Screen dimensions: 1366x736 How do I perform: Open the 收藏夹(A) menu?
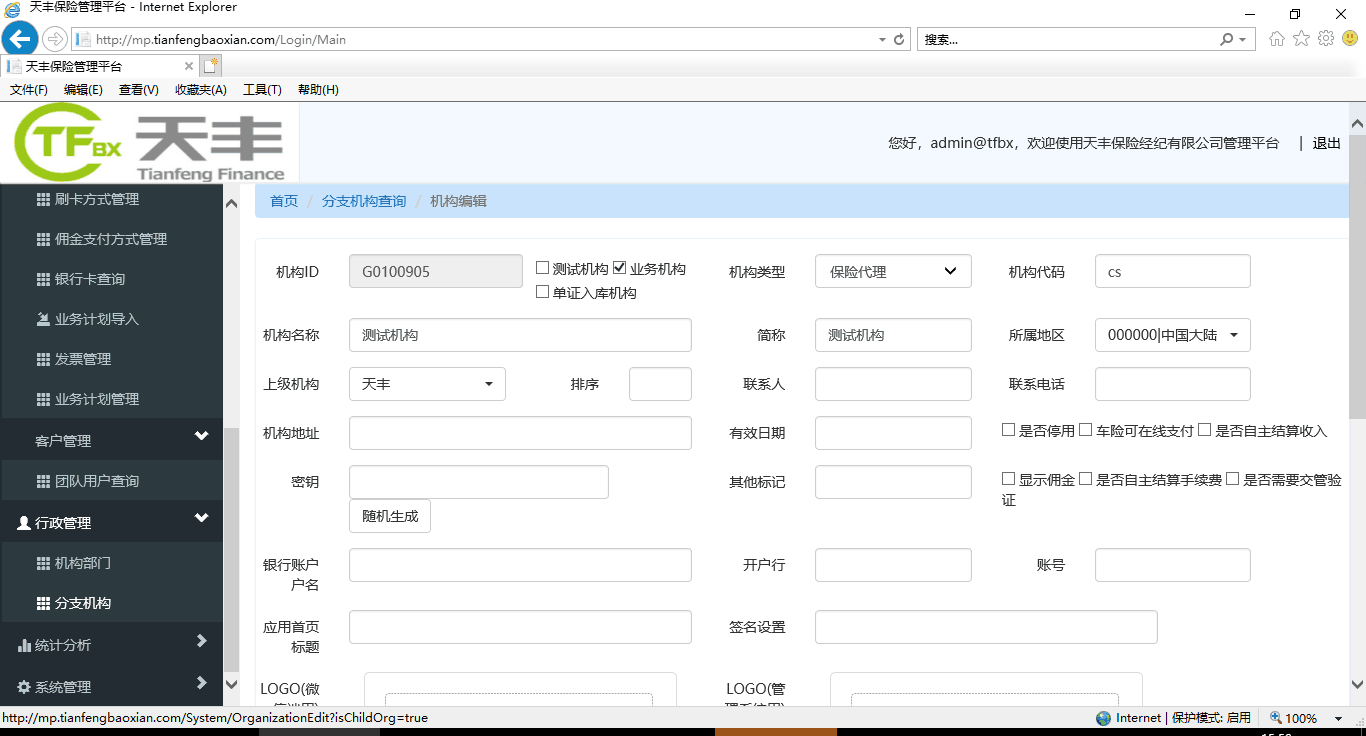200,90
